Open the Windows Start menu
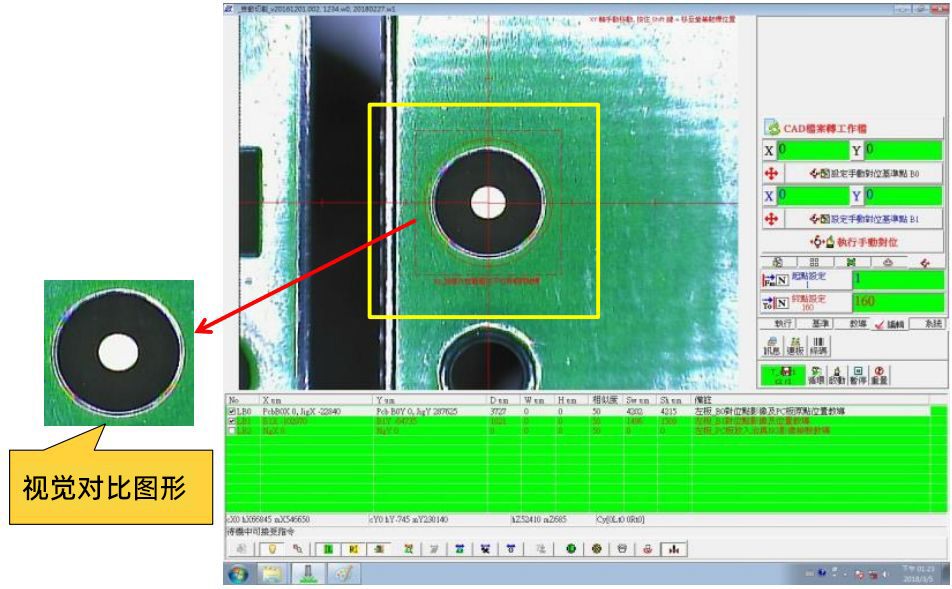This screenshot has width=952, height=589. [239, 575]
